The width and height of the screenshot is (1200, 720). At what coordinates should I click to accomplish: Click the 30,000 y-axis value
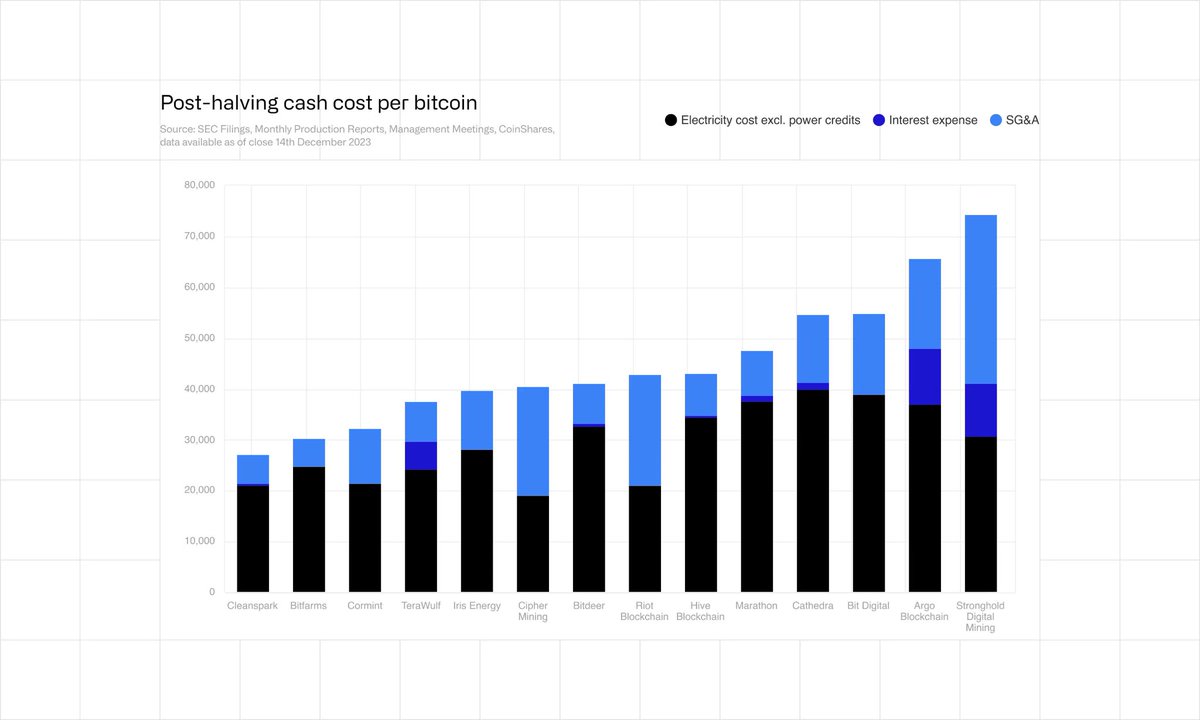tap(199, 440)
